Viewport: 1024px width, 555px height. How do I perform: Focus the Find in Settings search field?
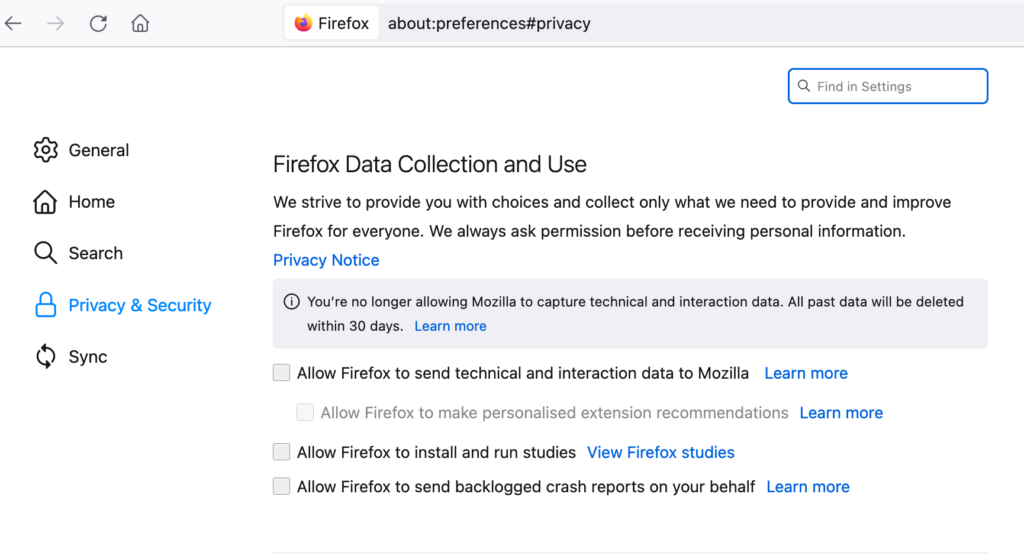click(x=888, y=86)
